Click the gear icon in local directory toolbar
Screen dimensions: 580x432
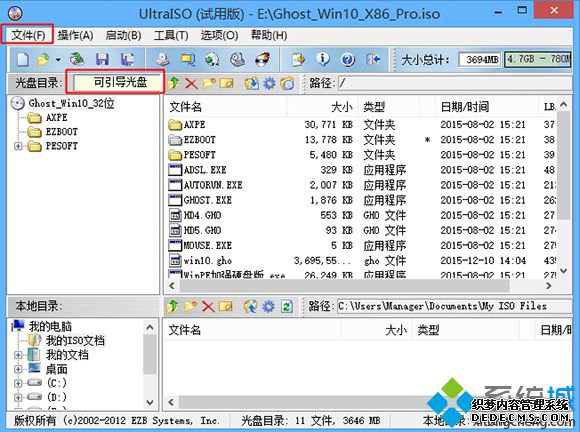tap(268, 306)
